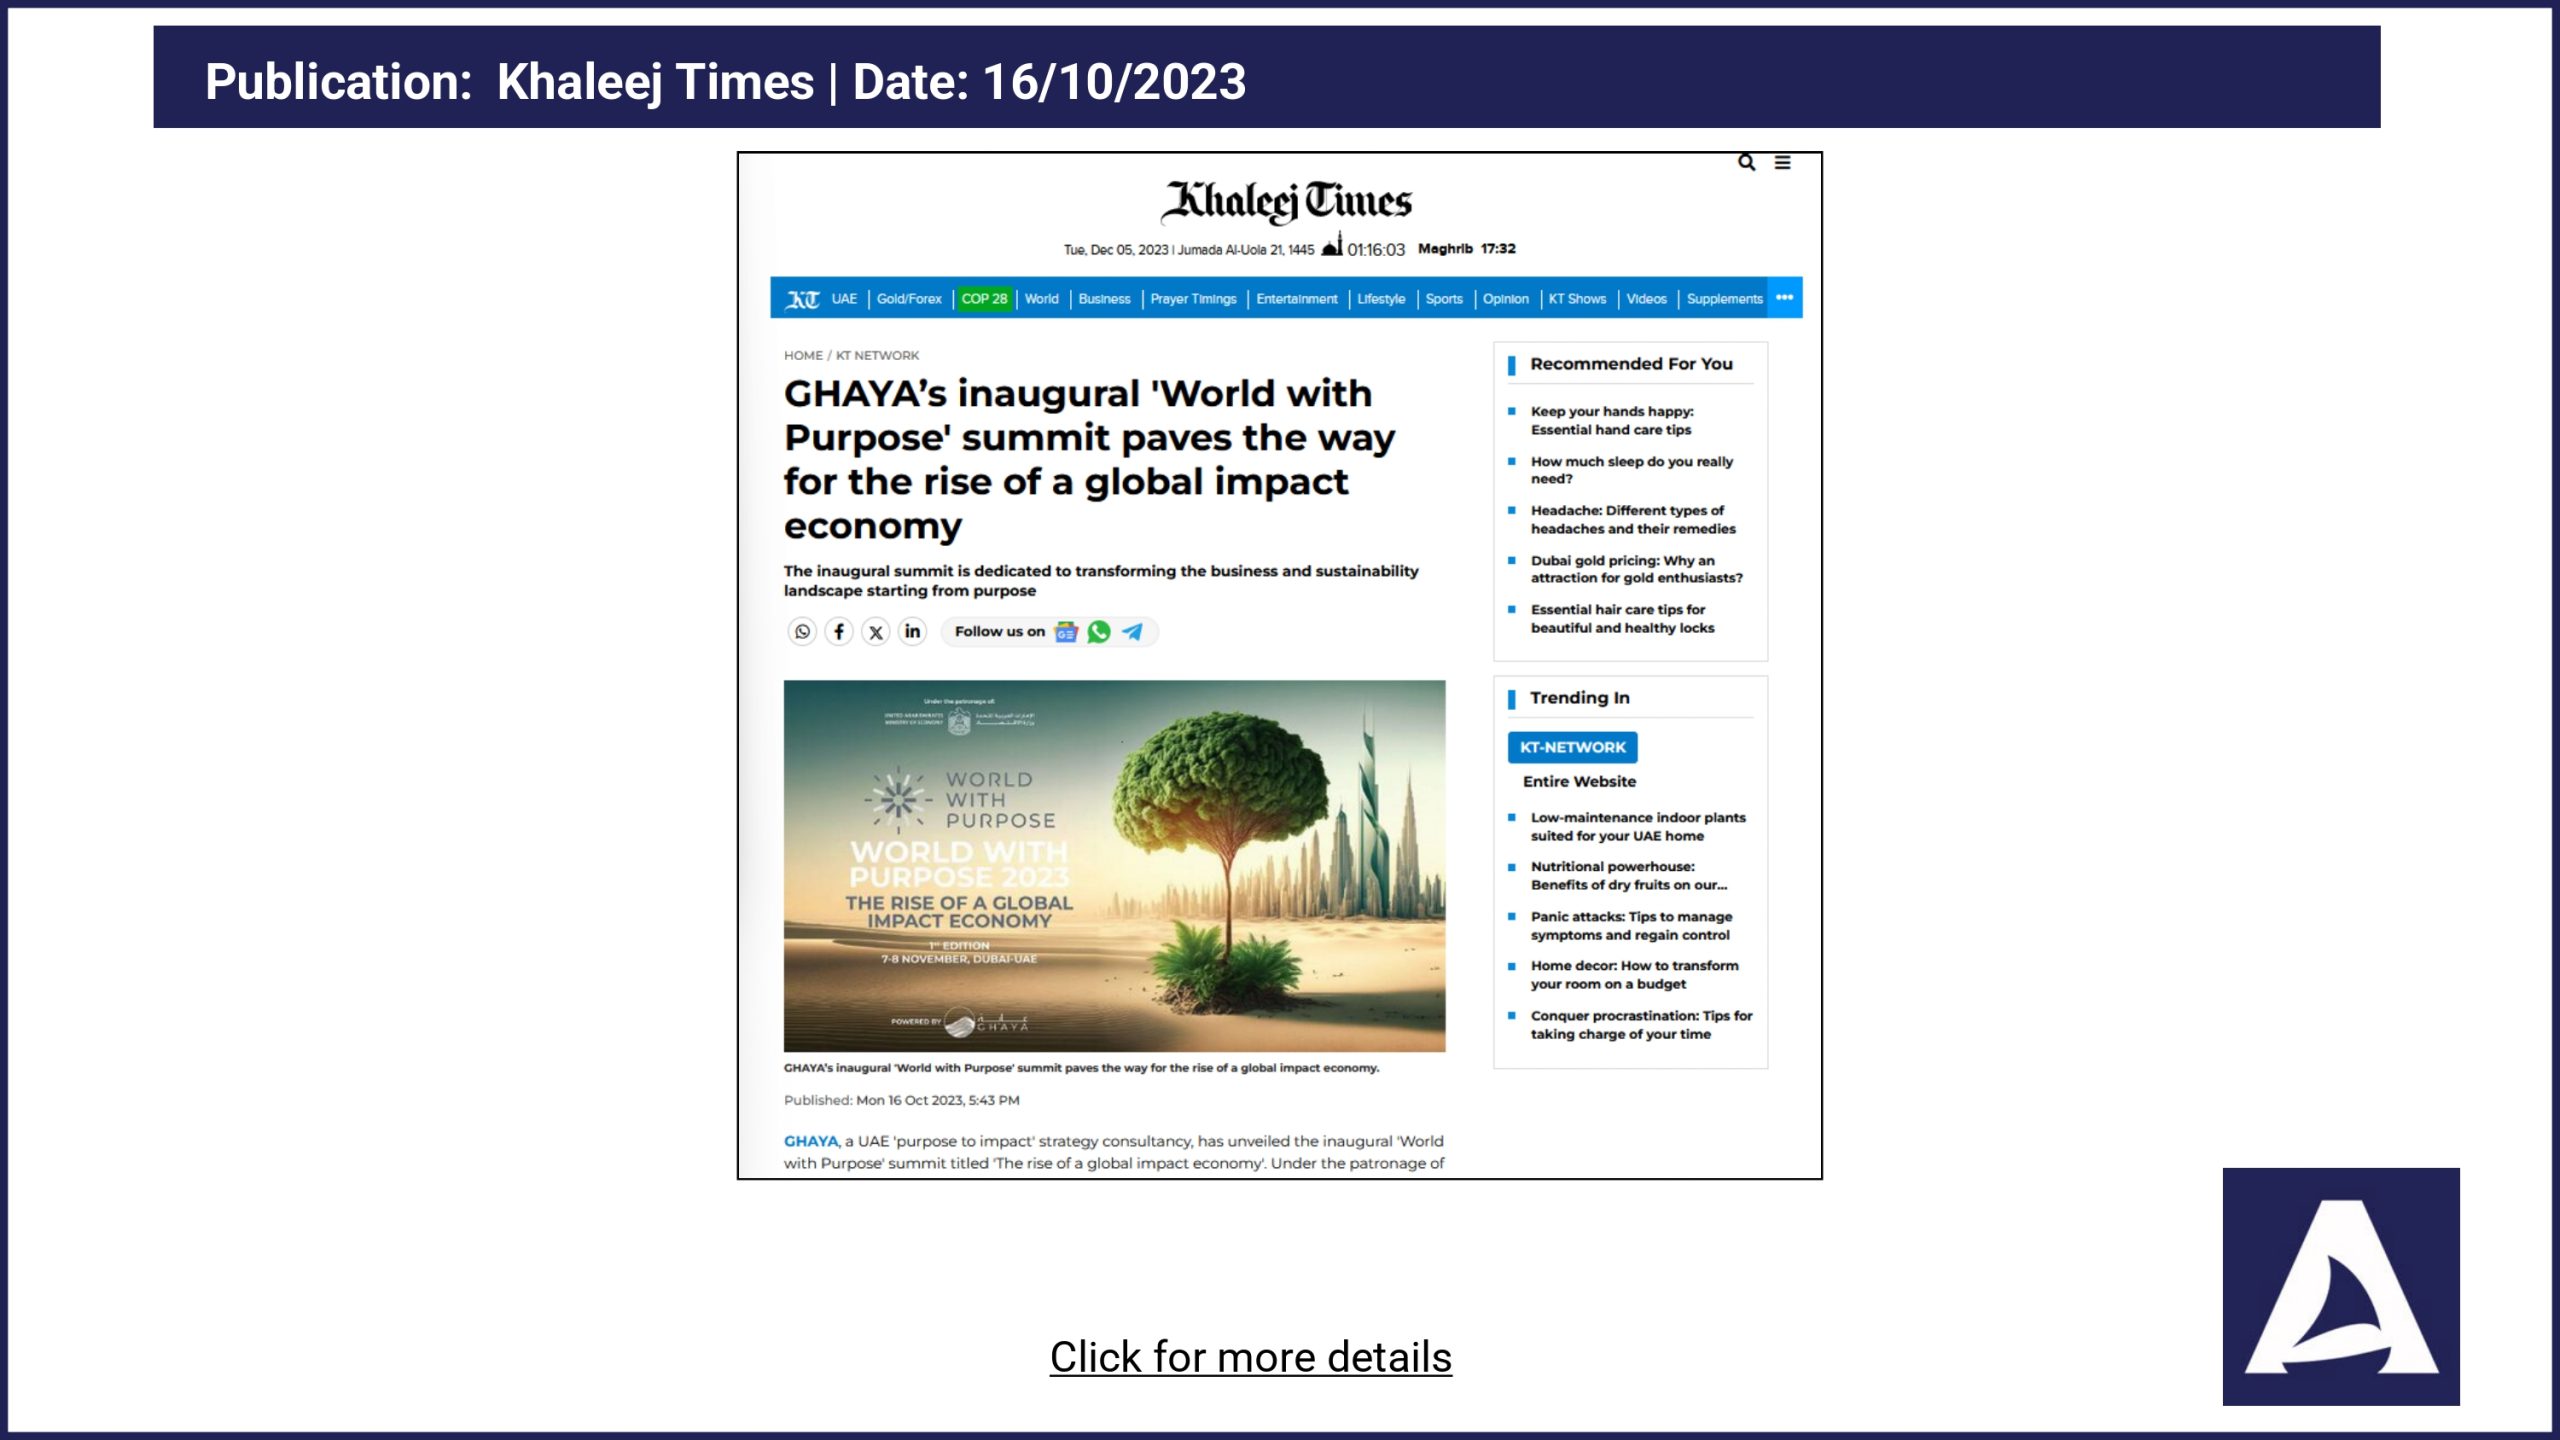Screen dimensions: 2560x1440
Task: Click the GHAYA link in article text
Action: [x=811, y=1141]
